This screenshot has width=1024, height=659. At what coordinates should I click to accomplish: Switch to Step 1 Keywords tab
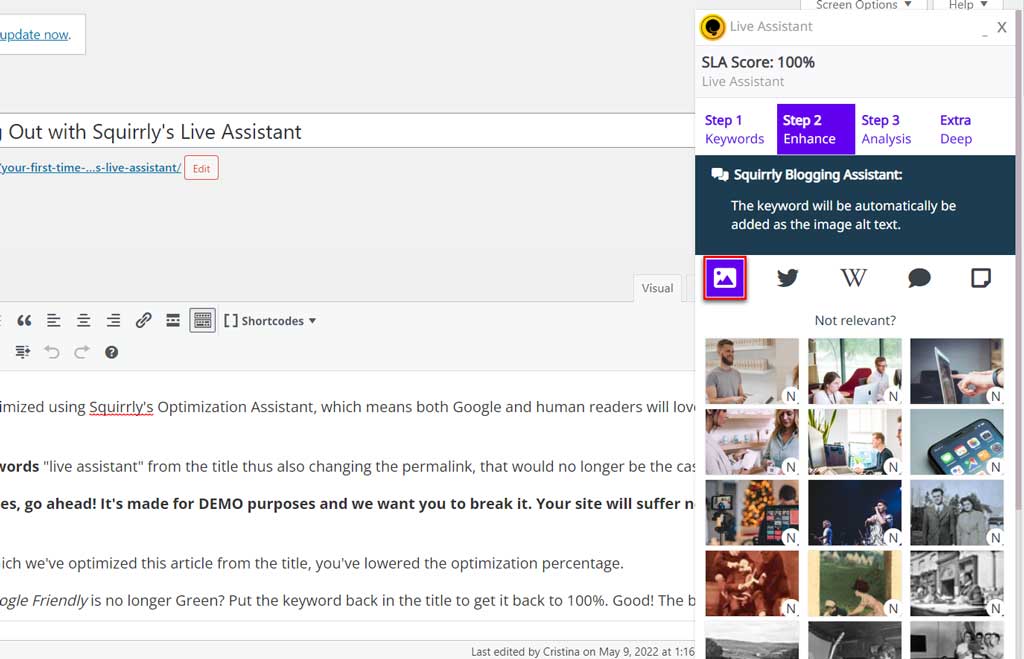click(x=734, y=129)
